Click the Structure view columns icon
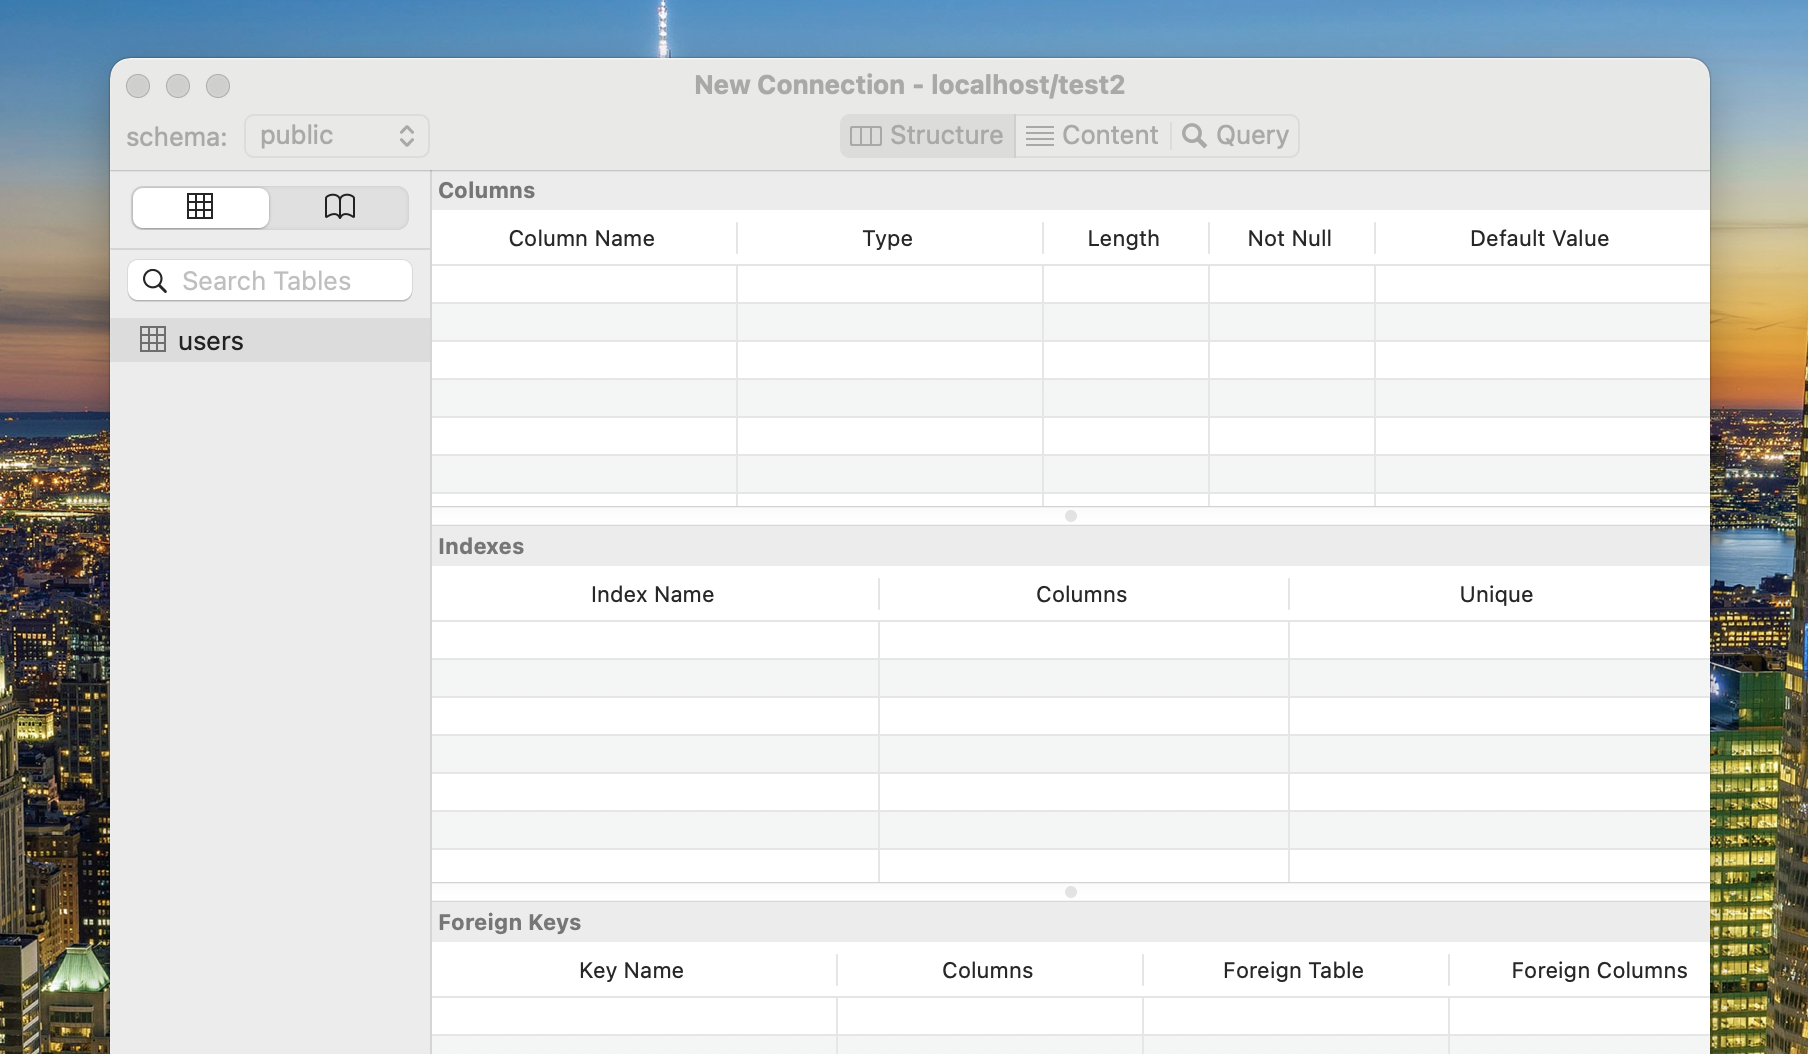 coord(864,135)
